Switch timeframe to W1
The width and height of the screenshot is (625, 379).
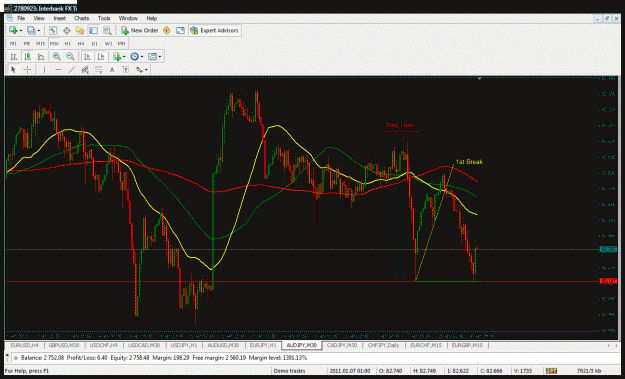[108, 43]
